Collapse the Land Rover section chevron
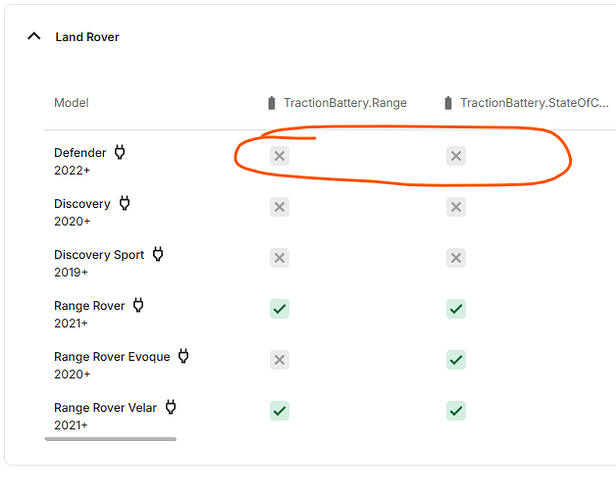Viewport: 616px width, 500px height. (x=34, y=37)
